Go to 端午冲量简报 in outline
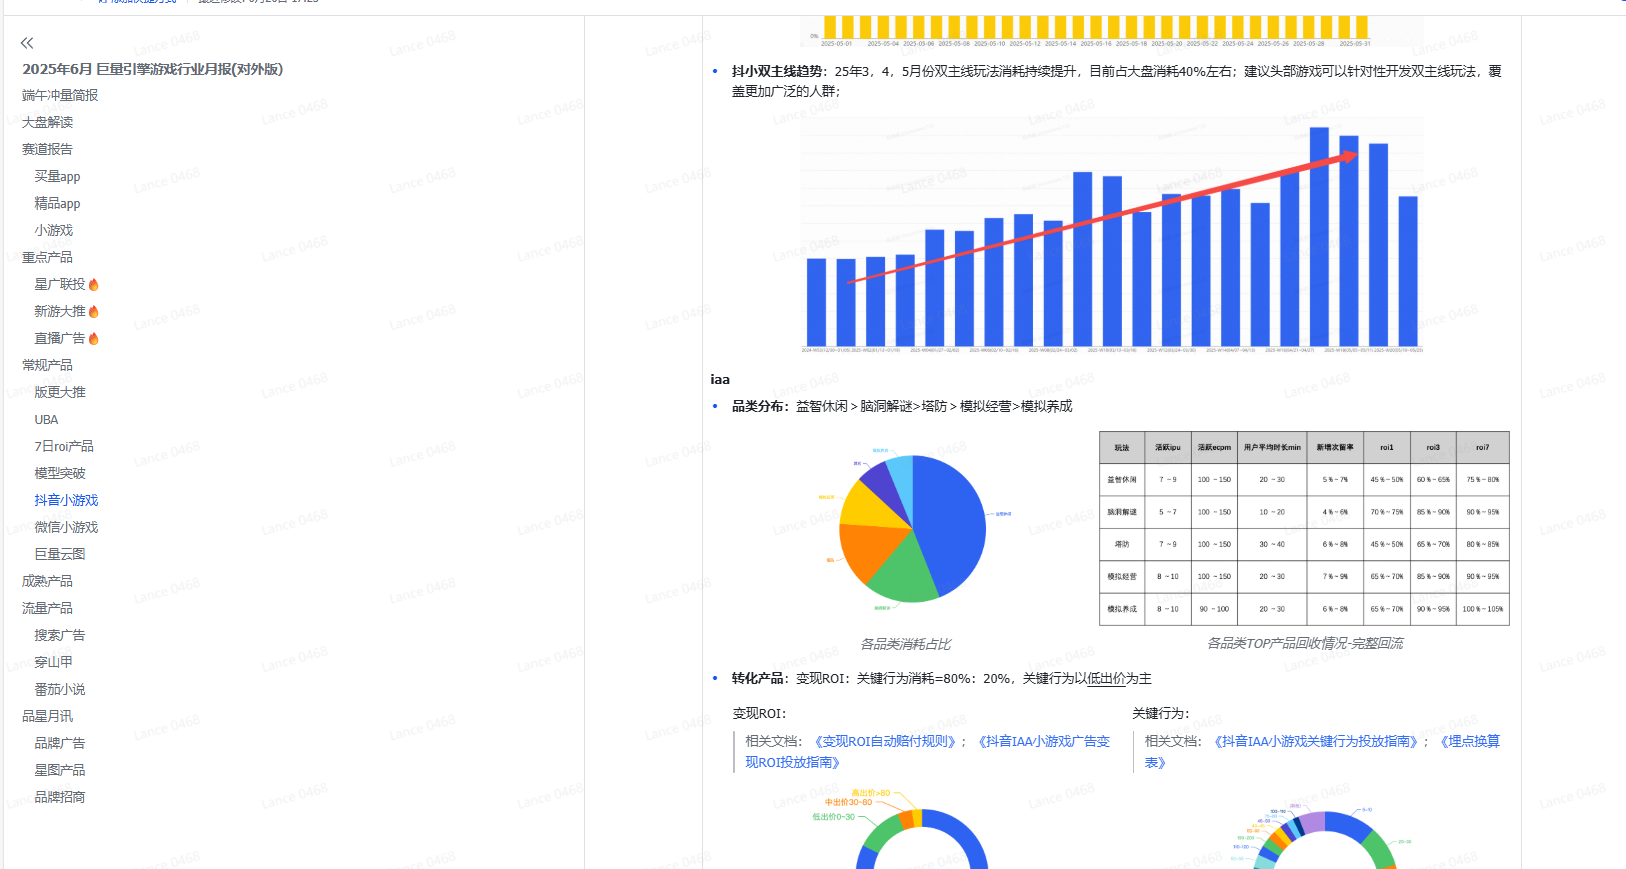This screenshot has height=869, width=1626. point(60,95)
